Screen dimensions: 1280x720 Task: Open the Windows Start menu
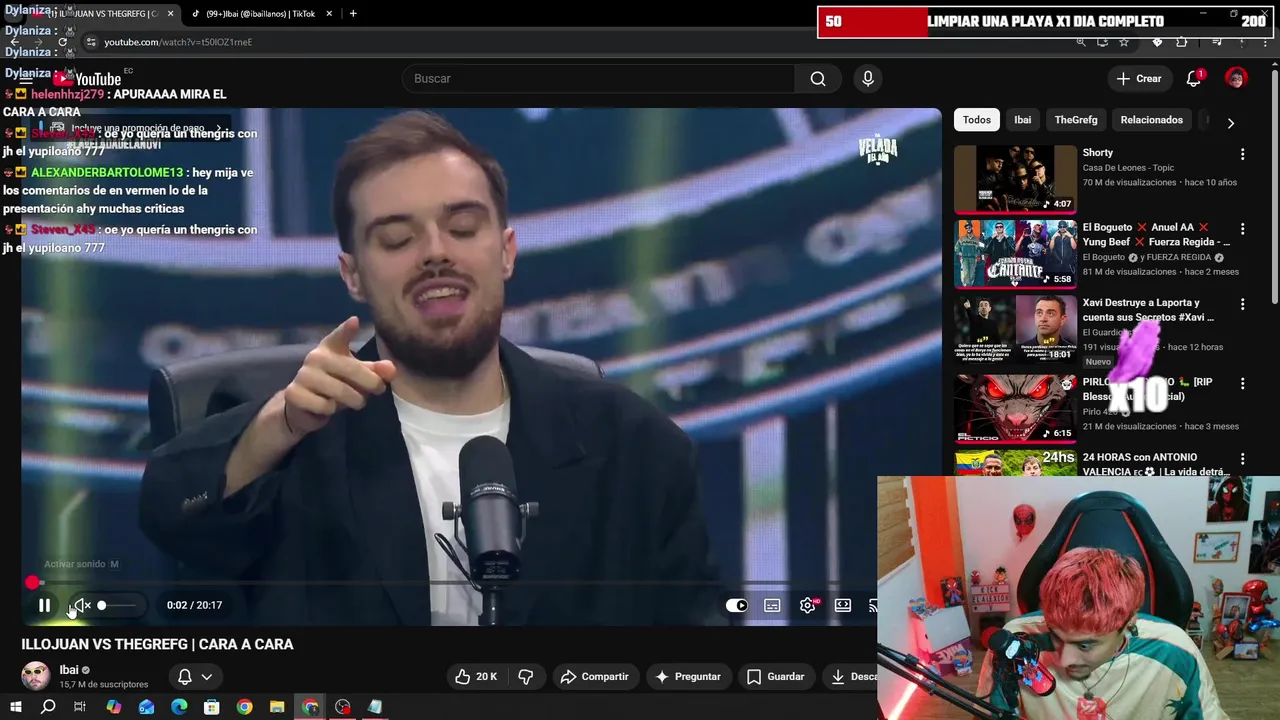click(x=16, y=707)
